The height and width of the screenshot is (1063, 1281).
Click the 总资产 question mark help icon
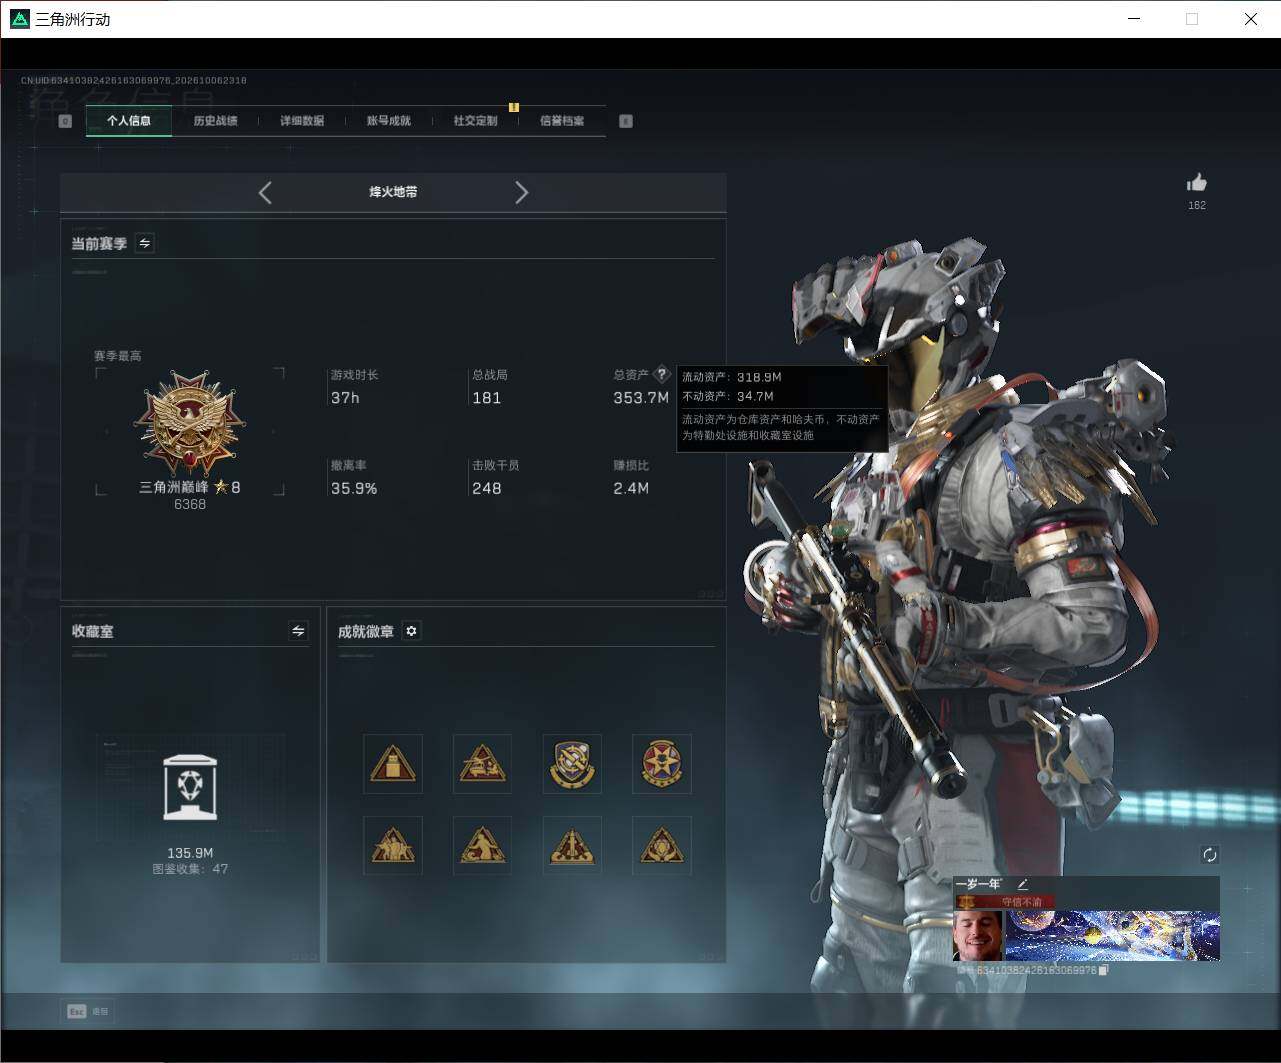tap(661, 374)
